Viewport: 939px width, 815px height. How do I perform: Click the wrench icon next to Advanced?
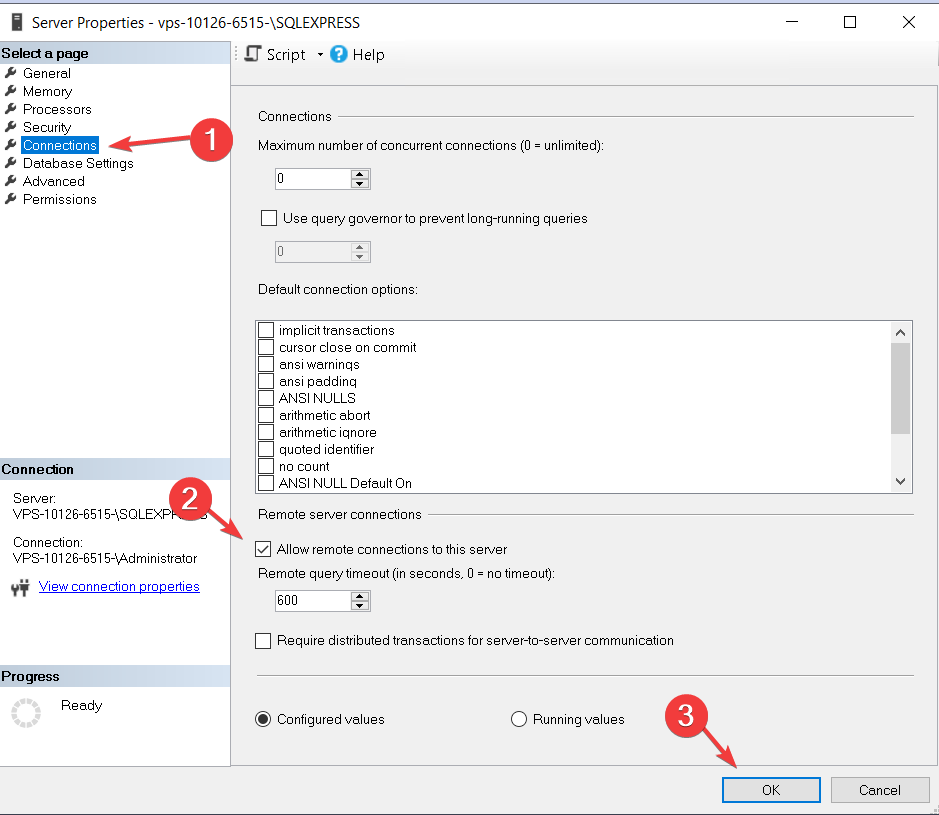[10, 181]
